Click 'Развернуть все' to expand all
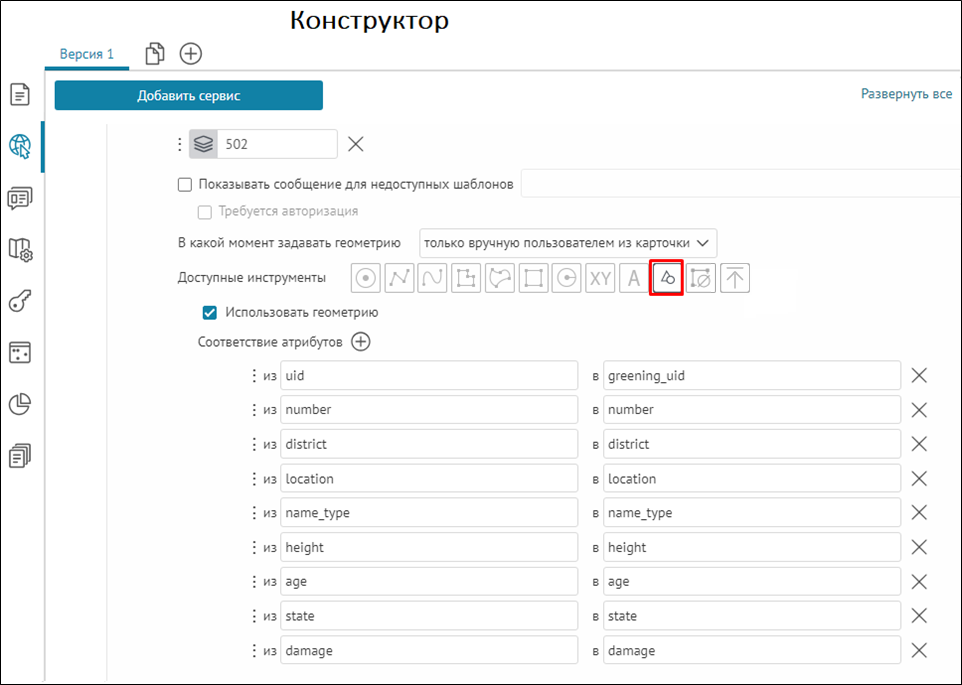This screenshot has width=962, height=685. point(906,94)
